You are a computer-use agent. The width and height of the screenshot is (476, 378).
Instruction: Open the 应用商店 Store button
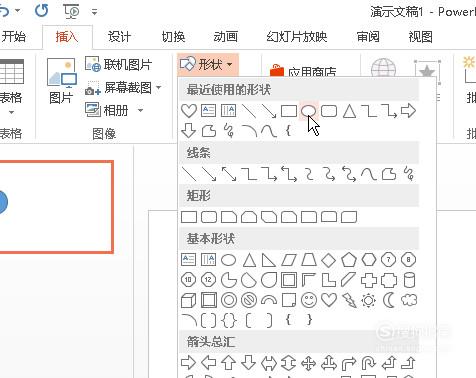[x=303, y=71]
